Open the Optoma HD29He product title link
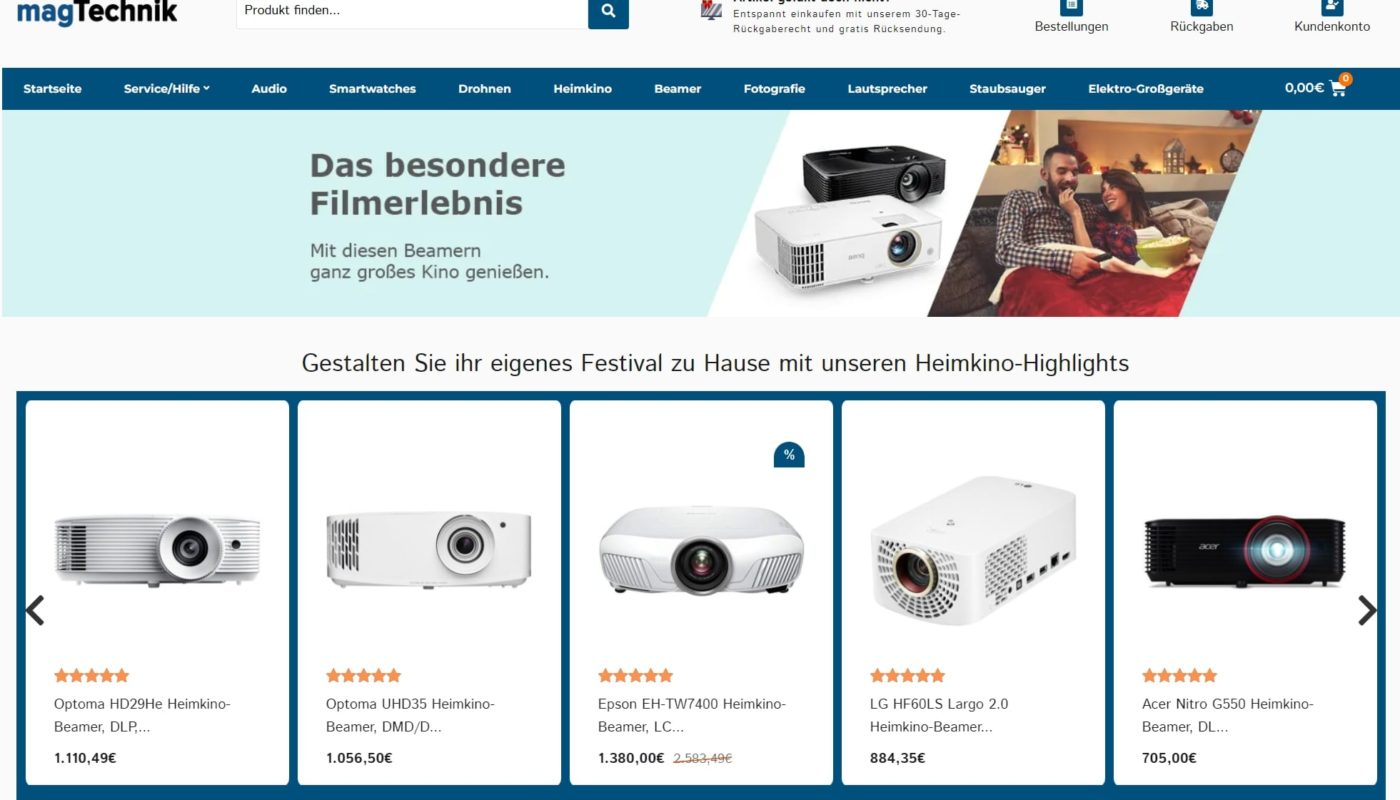This screenshot has height=800, width=1400. point(142,715)
